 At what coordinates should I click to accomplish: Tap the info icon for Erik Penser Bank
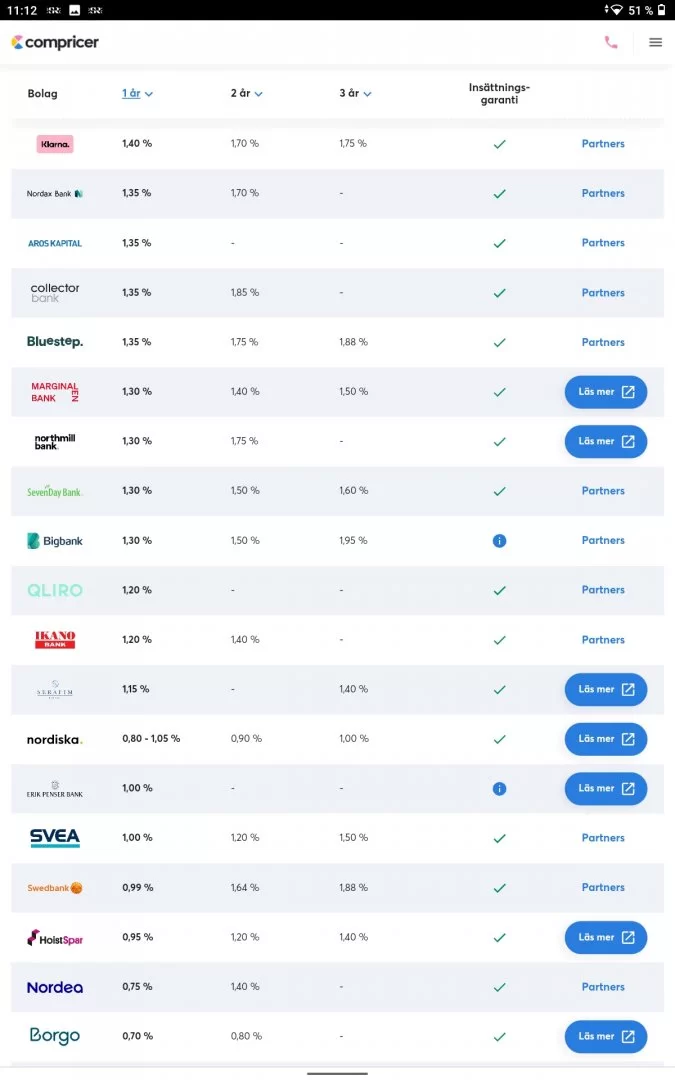click(499, 789)
